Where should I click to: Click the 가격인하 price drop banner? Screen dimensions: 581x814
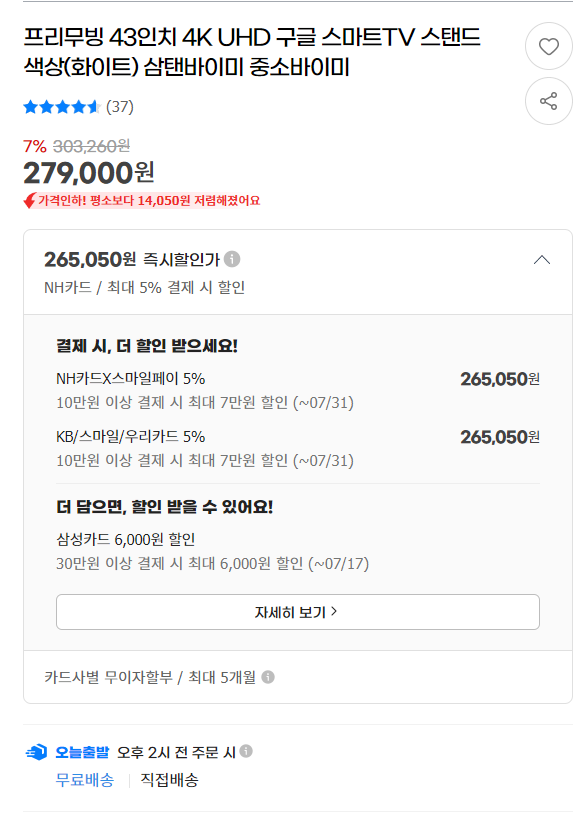point(142,200)
